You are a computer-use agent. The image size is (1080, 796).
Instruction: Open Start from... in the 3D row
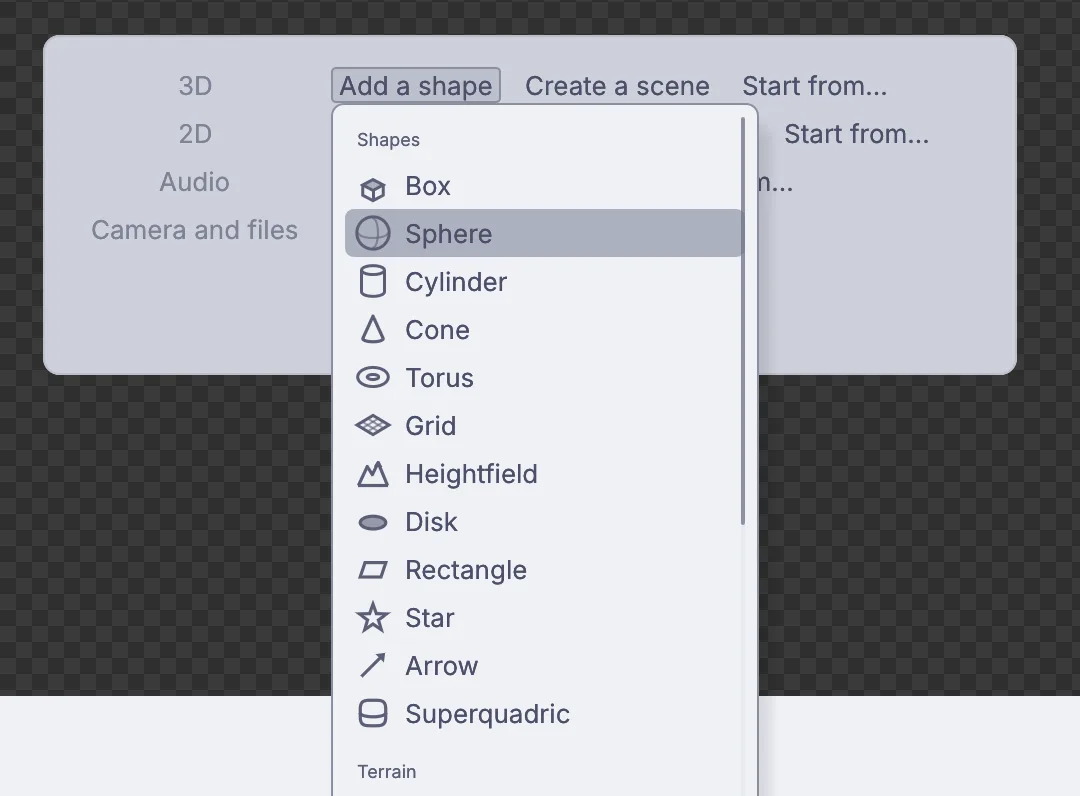pos(814,86)
